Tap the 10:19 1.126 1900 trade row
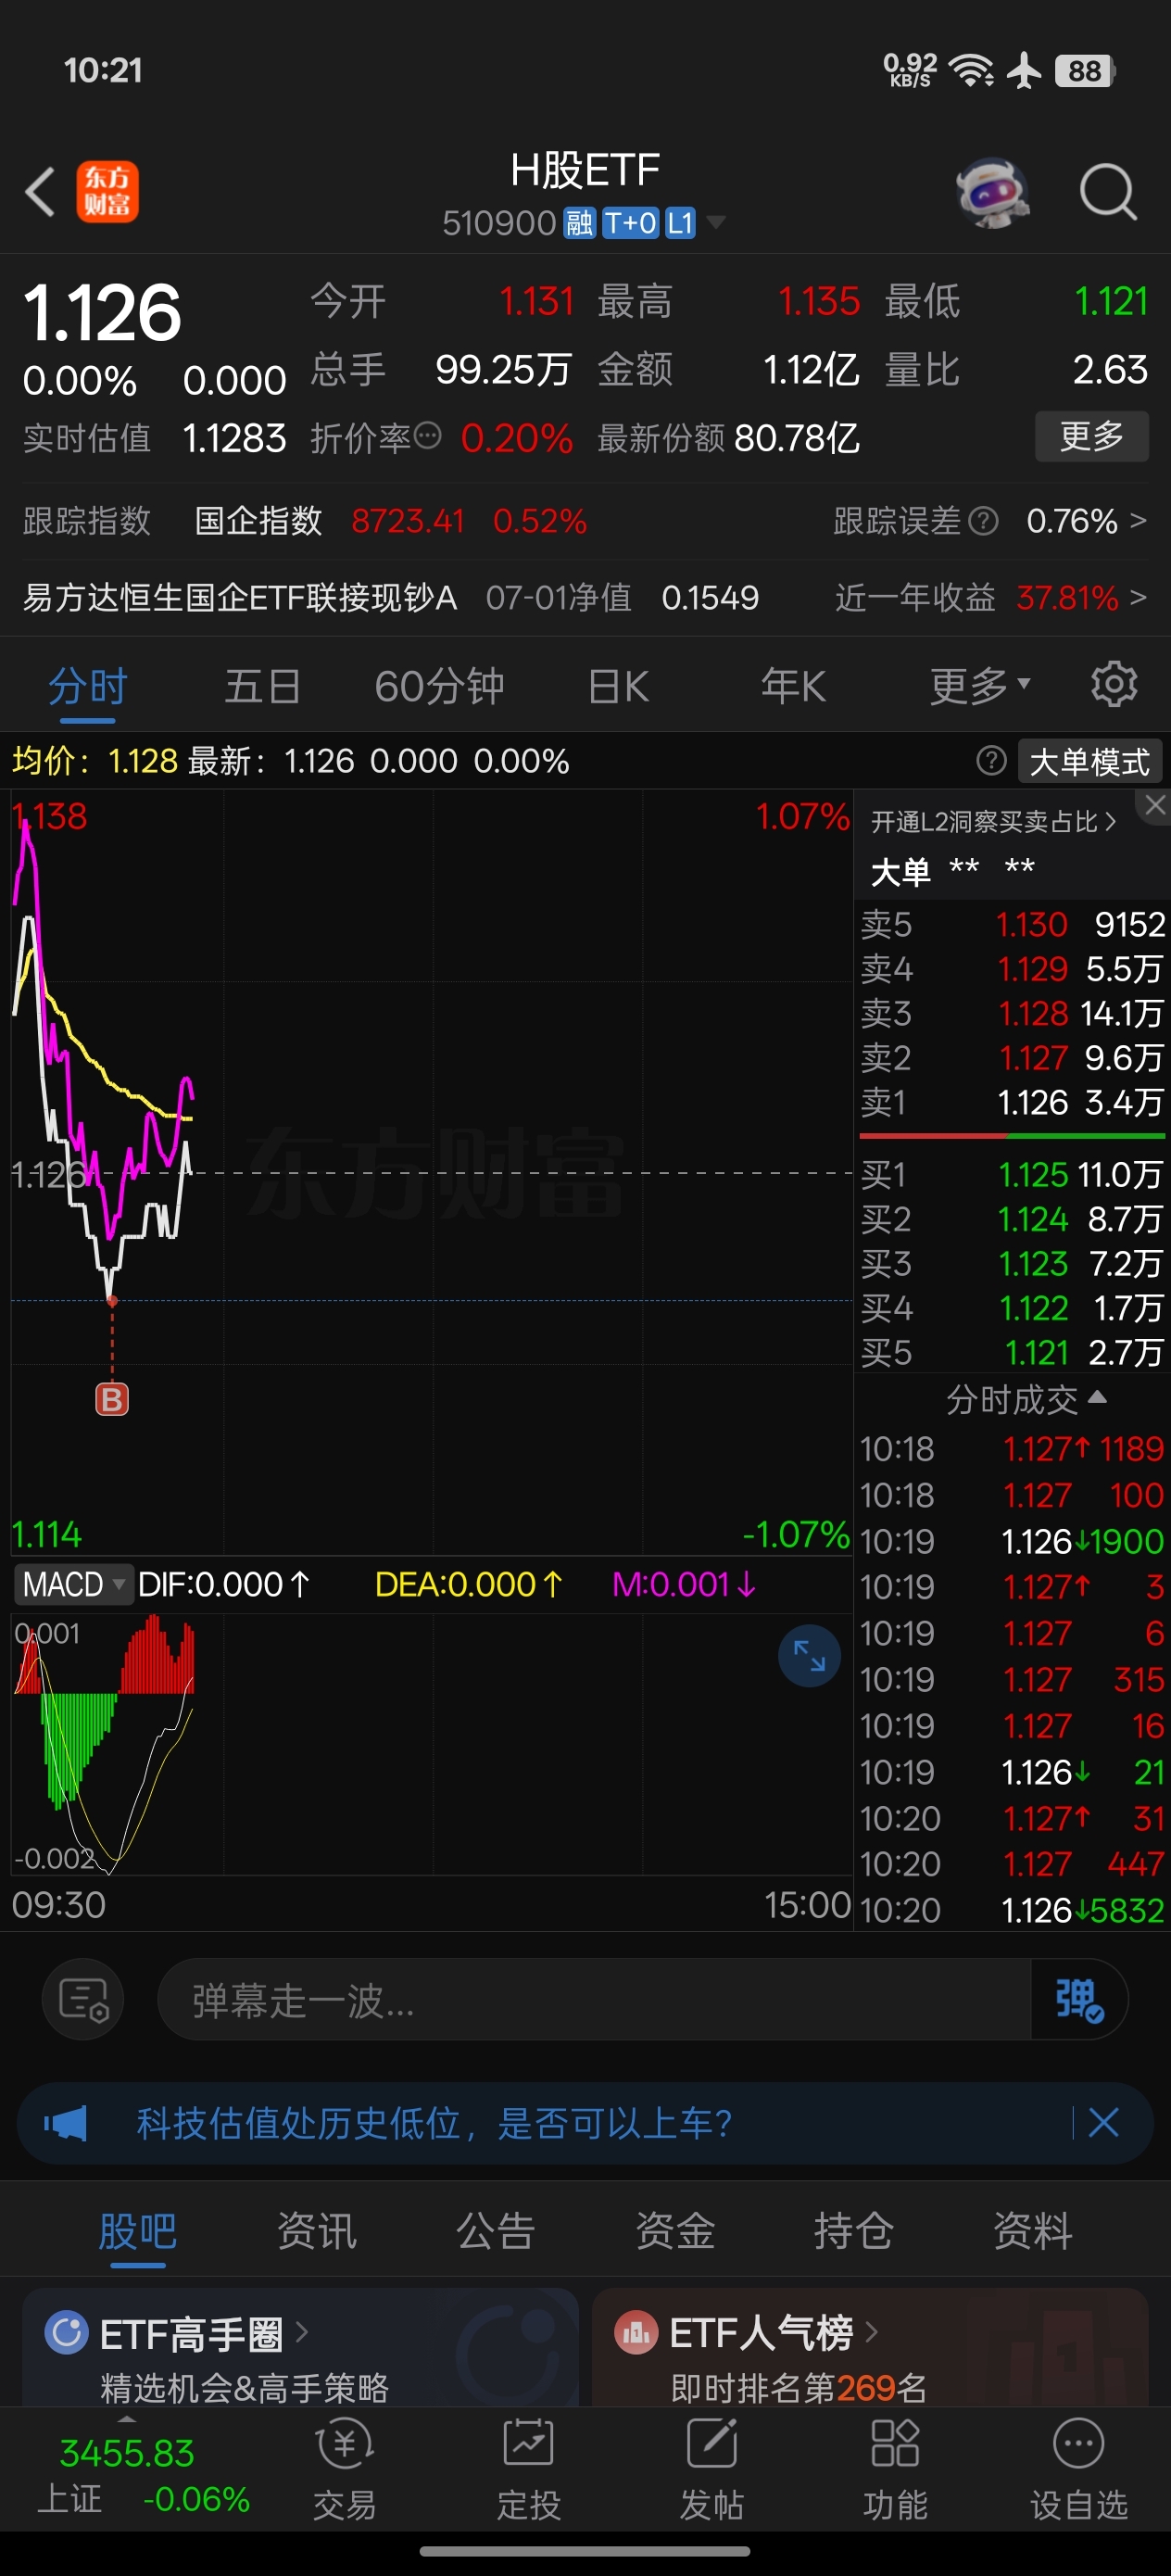 [x=1012, y=1540]
